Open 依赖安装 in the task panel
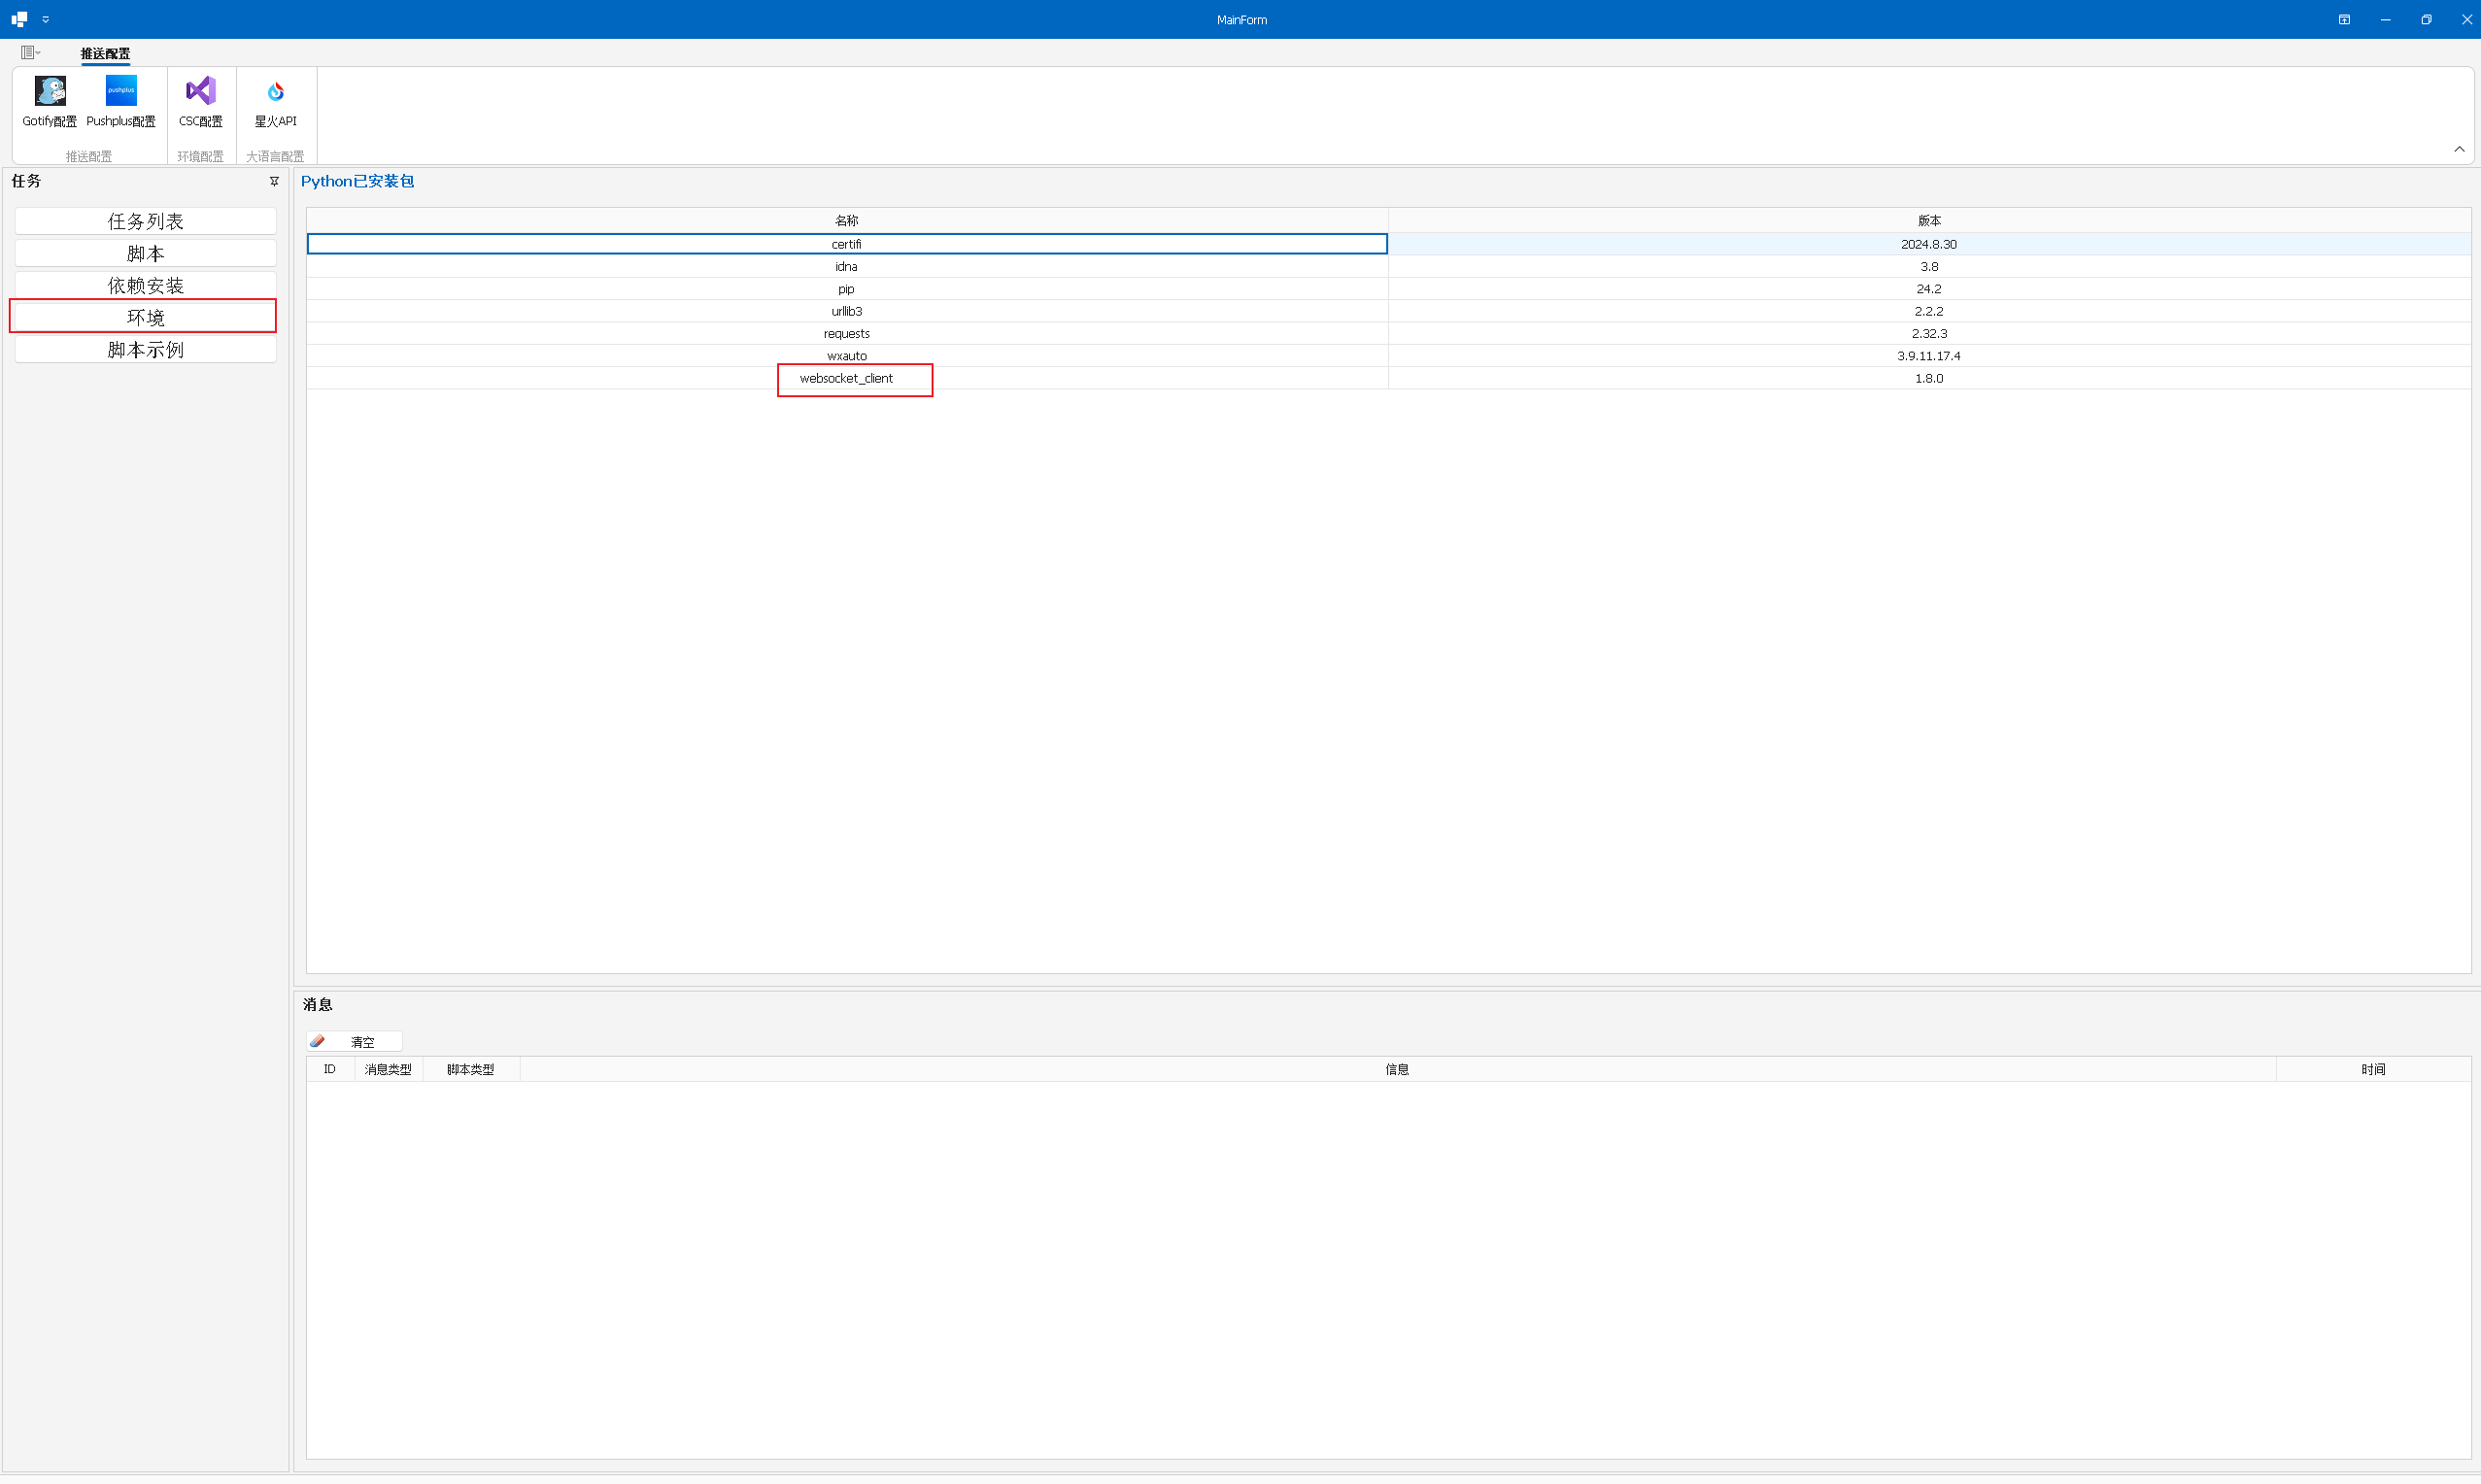 tap(146, 285)
